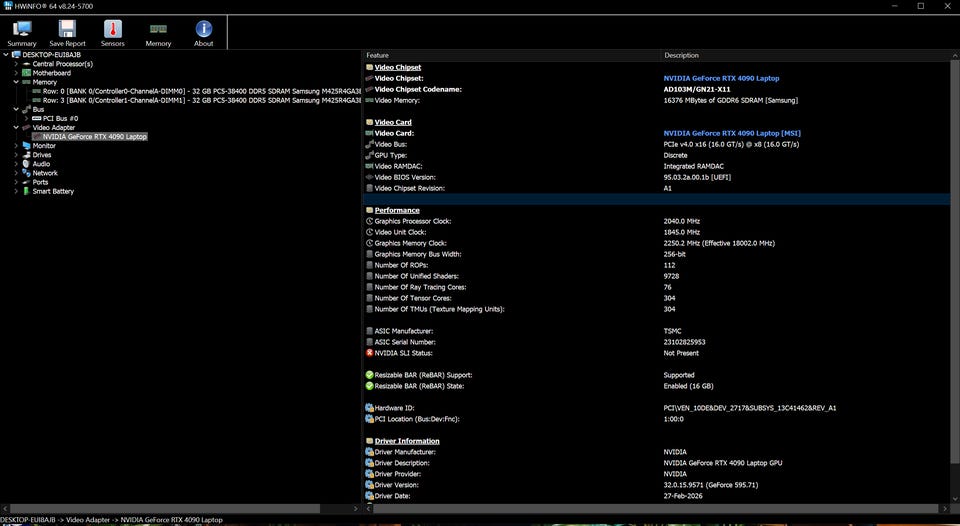Expand the Central Processor(s) node
Image resolution: width=960 pixels, height=526 pixels.
16,64
